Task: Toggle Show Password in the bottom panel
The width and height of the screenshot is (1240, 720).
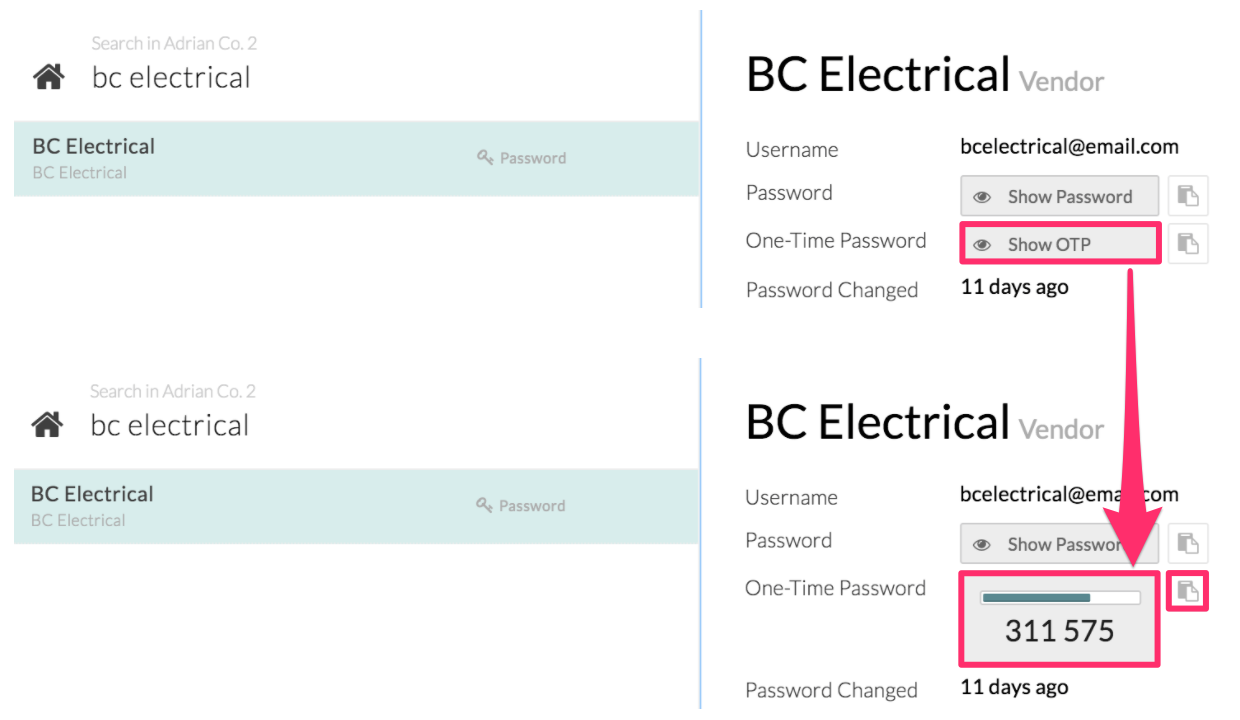Action: click(x=1060, y=544)
